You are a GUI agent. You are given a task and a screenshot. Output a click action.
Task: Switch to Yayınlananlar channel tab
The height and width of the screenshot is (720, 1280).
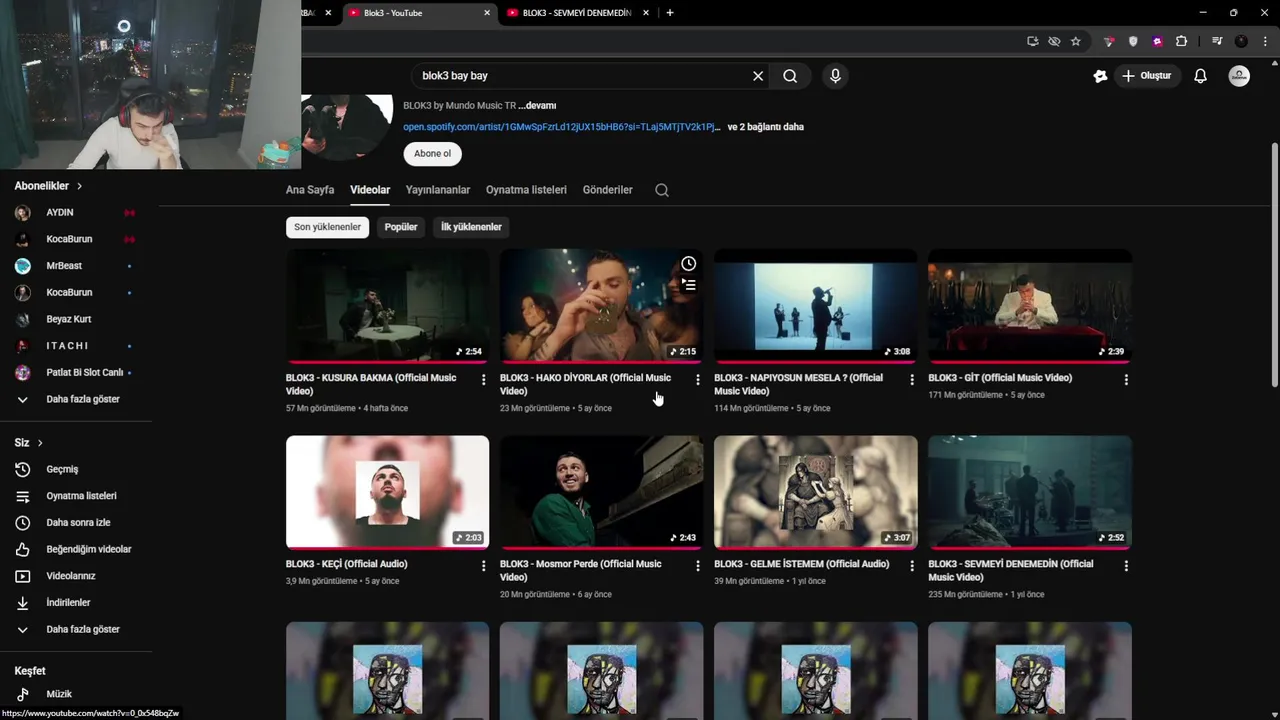[438, 190]
